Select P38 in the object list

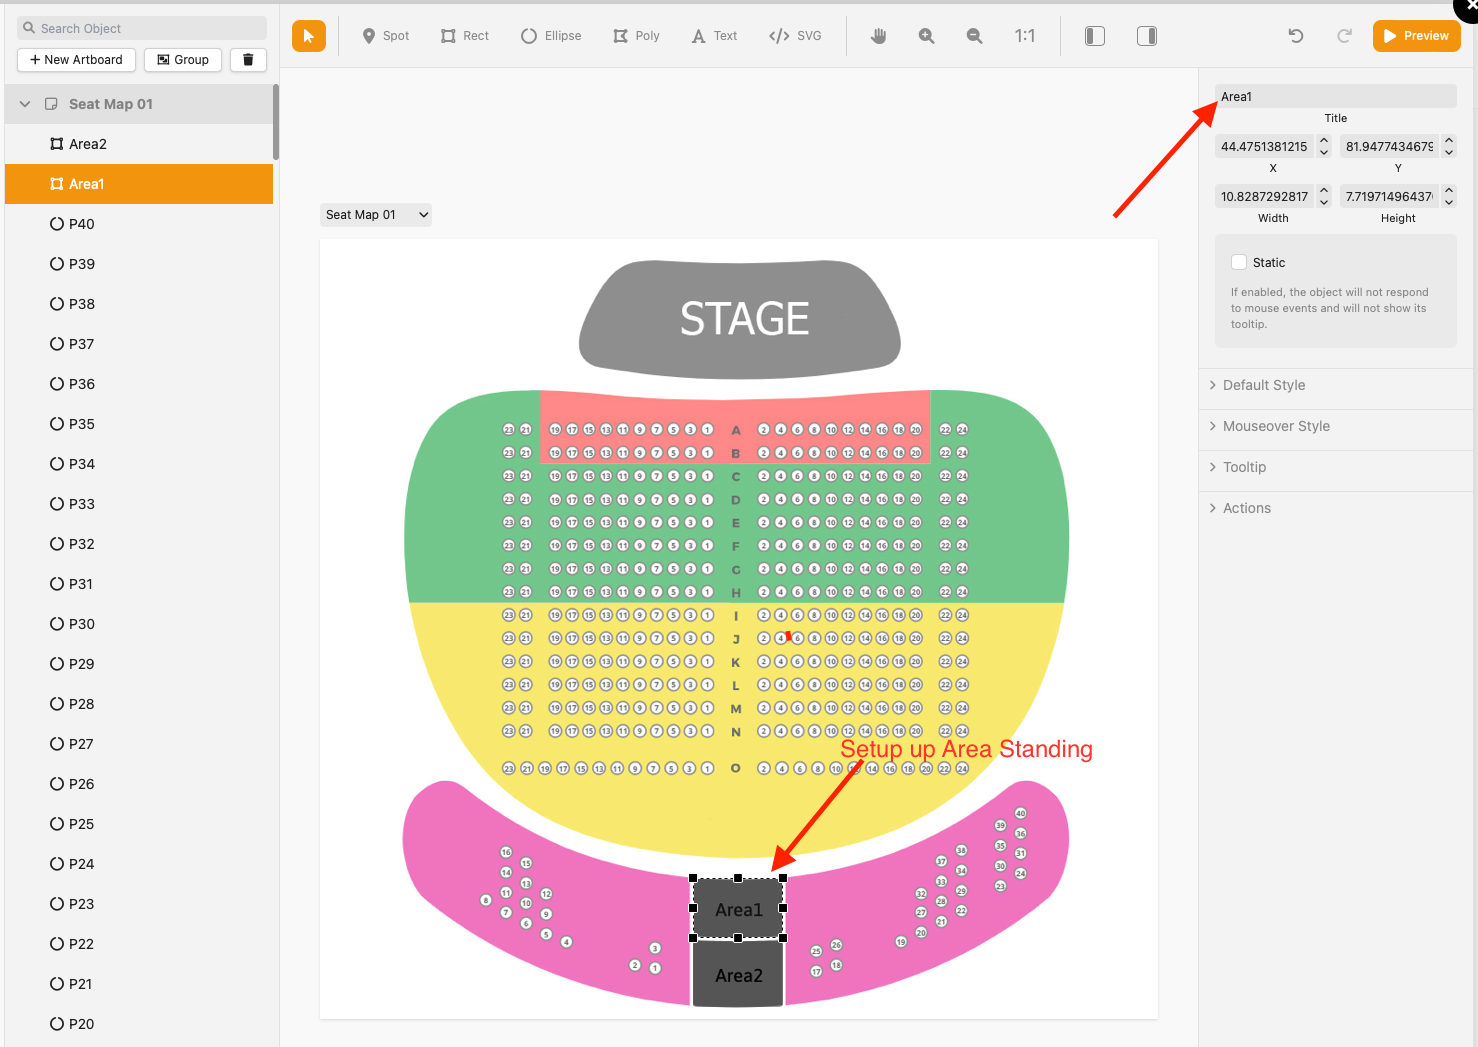(x=139, y=304)
